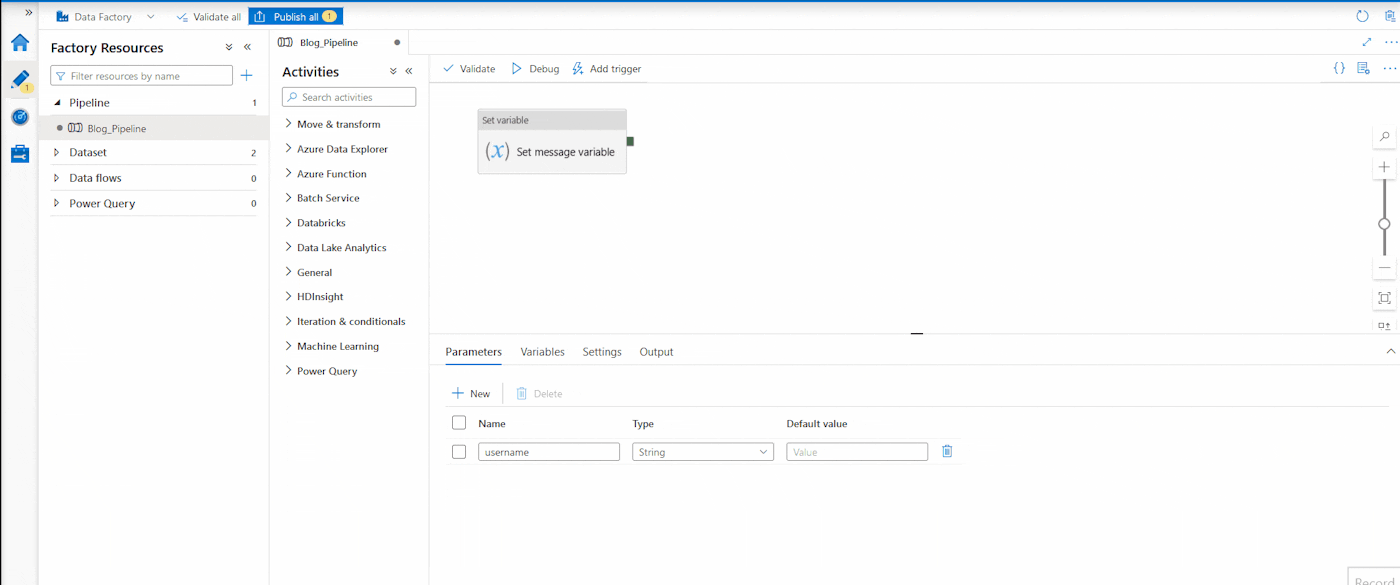The height and width of the screenshot is (585, 1400).
Task: Click the Default value input field
Action: point(857,452)
